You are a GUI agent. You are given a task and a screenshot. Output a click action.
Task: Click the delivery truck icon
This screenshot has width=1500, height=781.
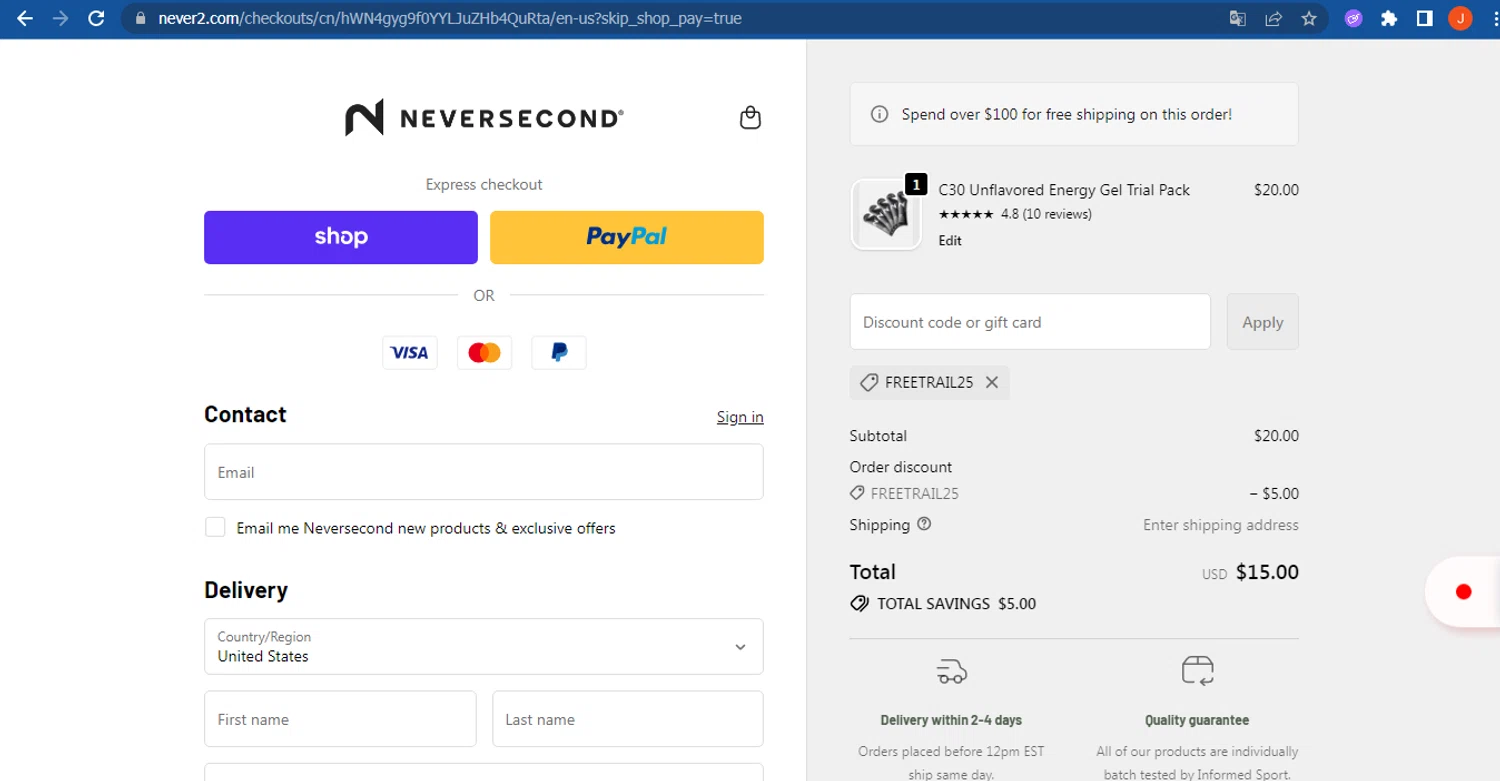pos(952,670)
